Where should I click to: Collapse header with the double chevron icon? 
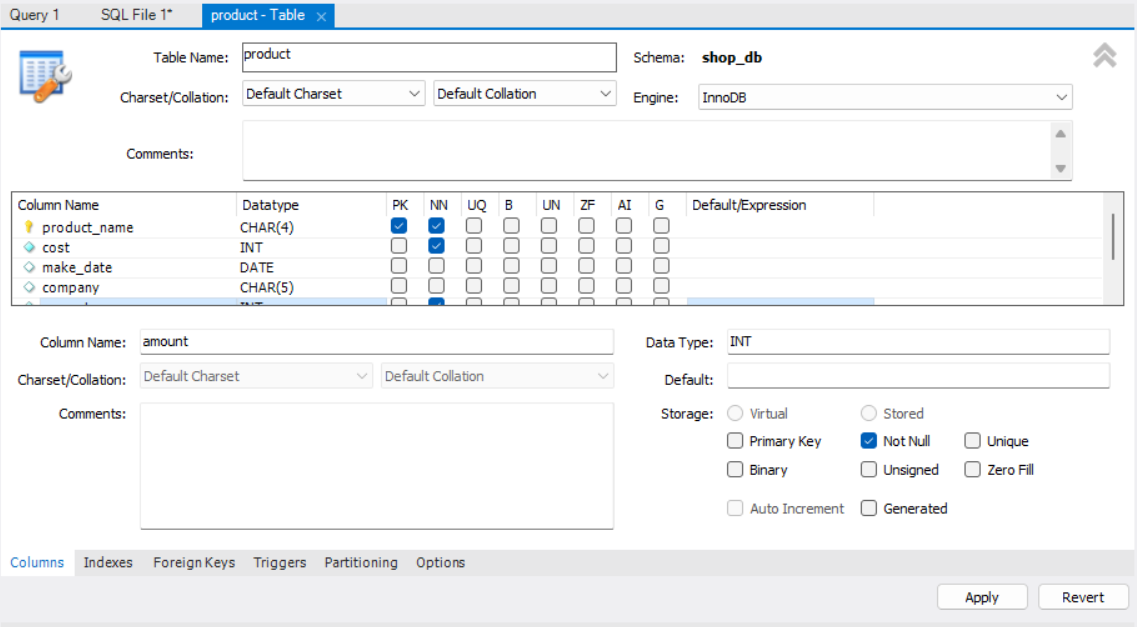(x=1104, y=56)
